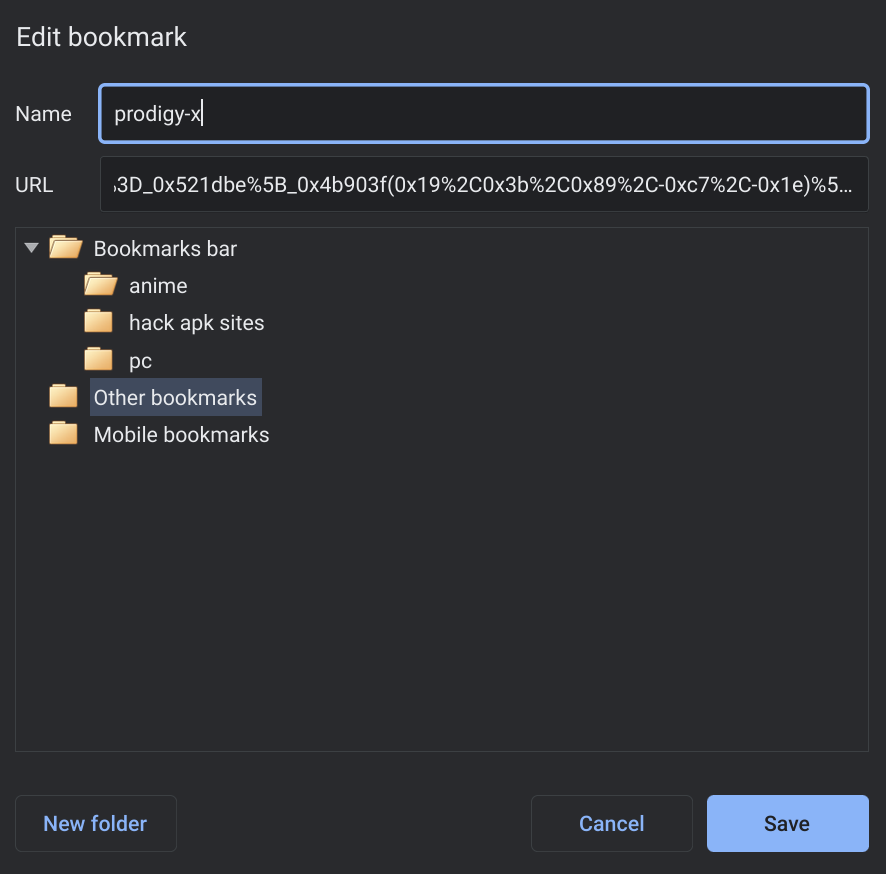Create a New folder
Screen dimensions: 886x874
[x=95, y=823]
